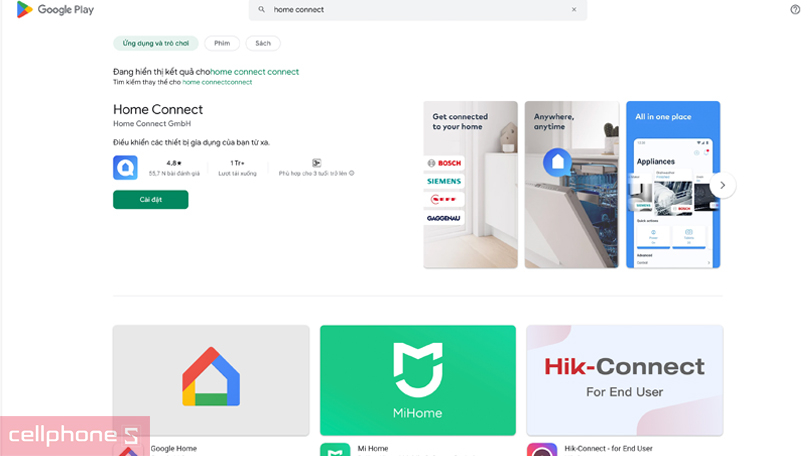Open the Anywhere, anytime screenshot
Screen dimensions: 810x456
(x=572, y=184)
